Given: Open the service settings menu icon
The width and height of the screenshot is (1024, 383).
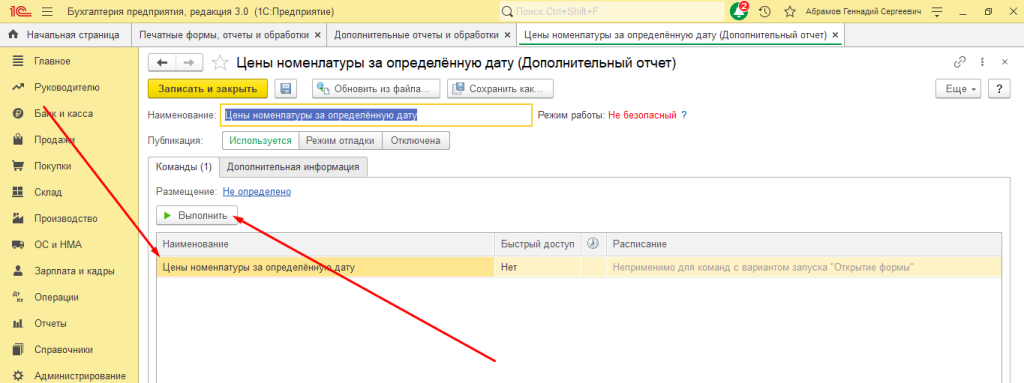Looking at the screenshot, I should 937,12.
